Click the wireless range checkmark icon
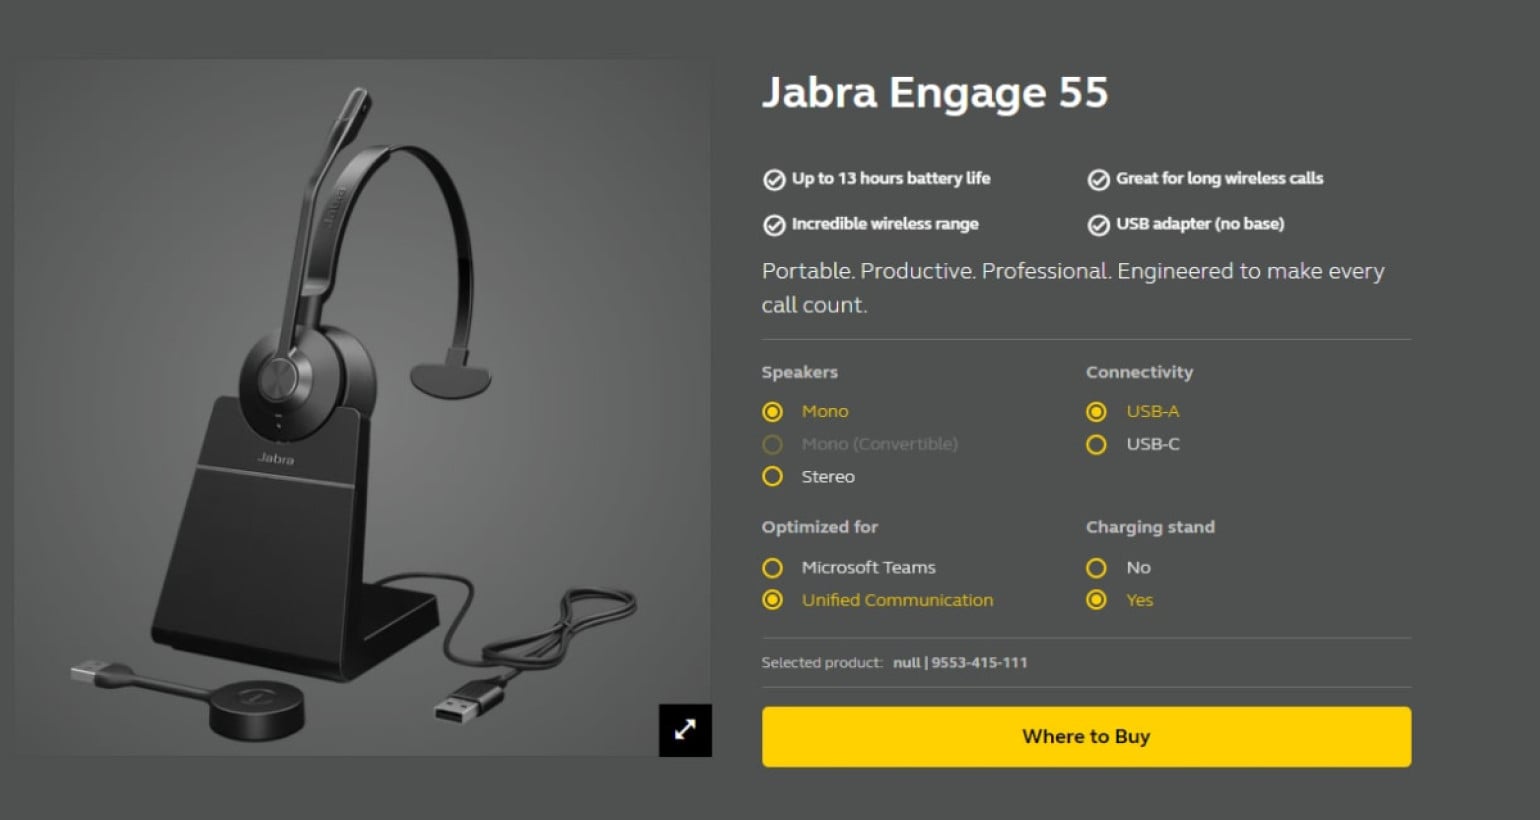Screen dimensions: 1540x820 [x=774, y=225]
